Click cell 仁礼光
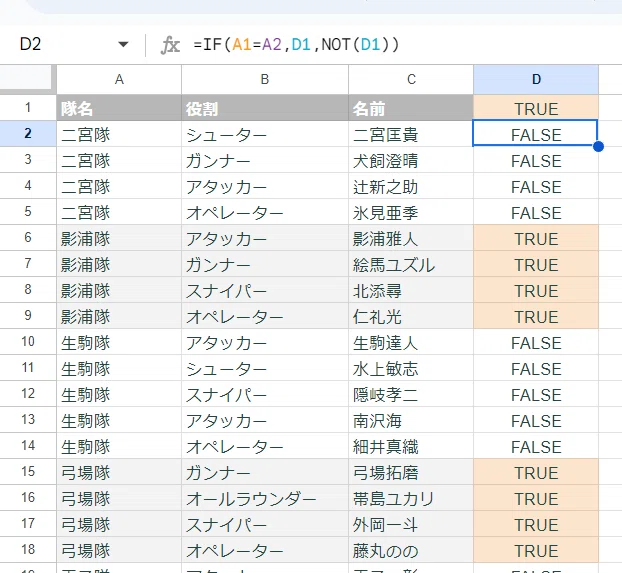This screenshot has width=622, height=573. pos(411,316)
